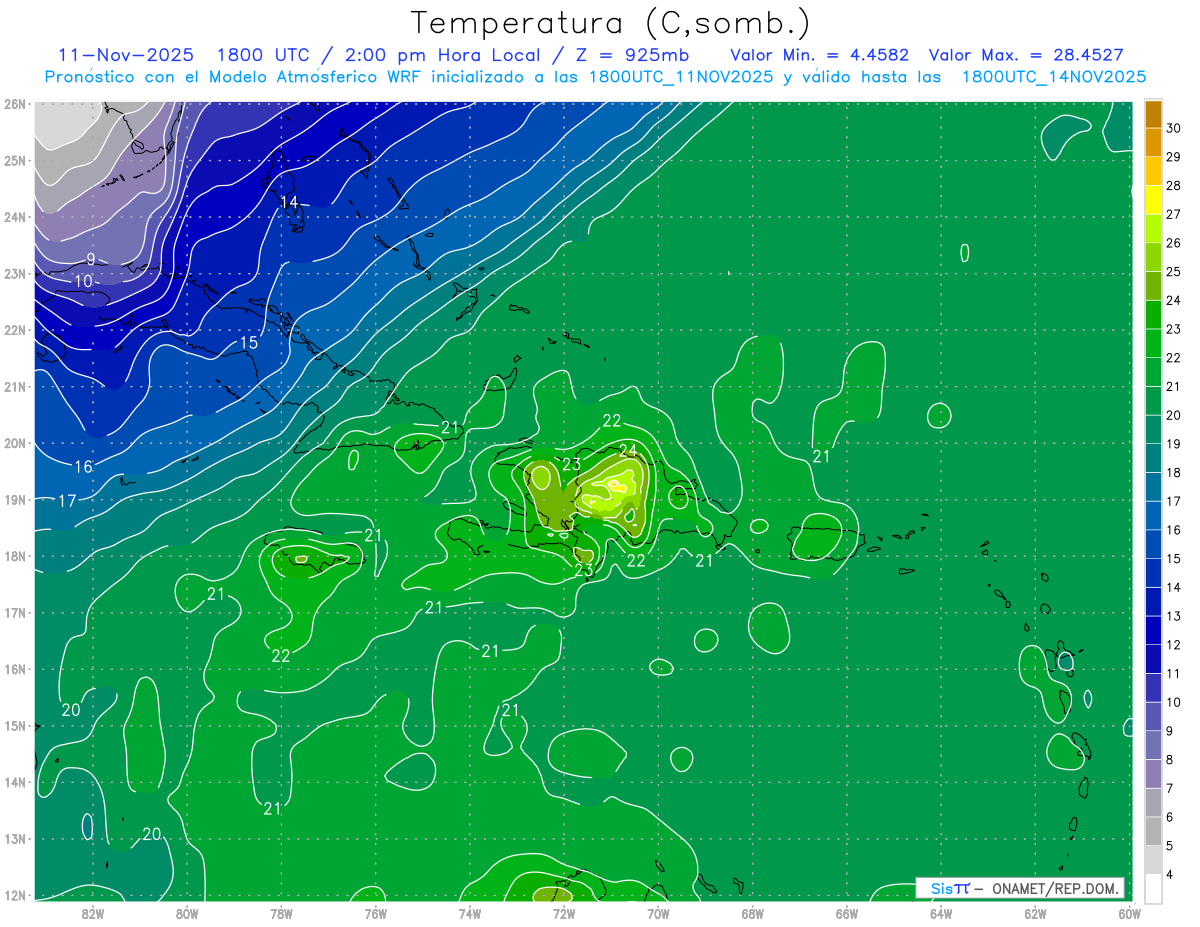Click the latitude axis label "16N"
This screenshot has height=927, width=1200.
[x=15, y=669]
